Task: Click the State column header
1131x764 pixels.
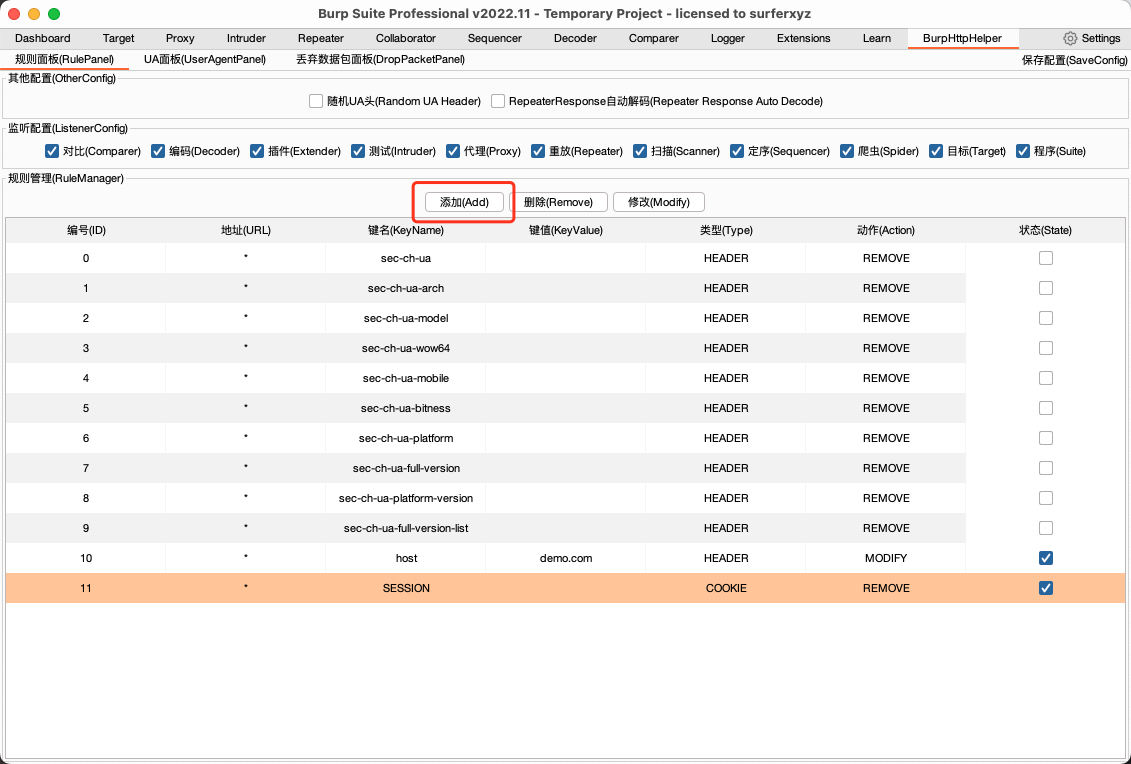Action: tap(1046, 230)
